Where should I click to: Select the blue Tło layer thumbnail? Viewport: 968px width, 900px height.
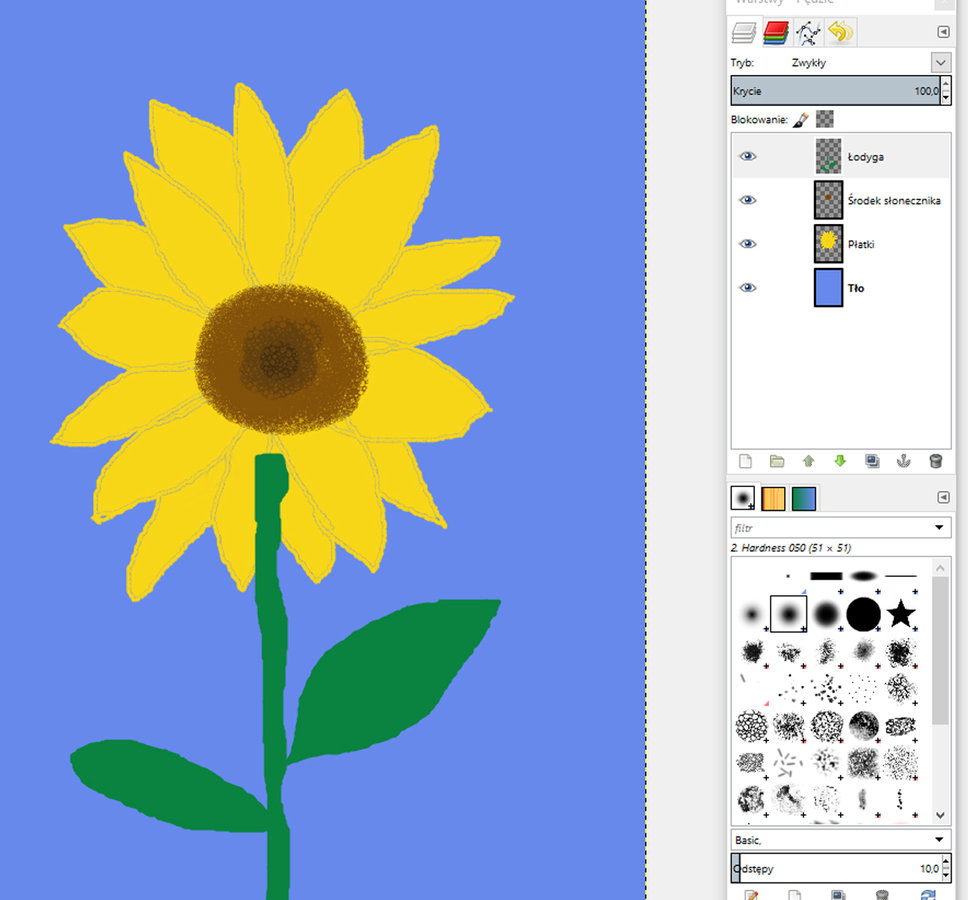[x=828, y=288]
